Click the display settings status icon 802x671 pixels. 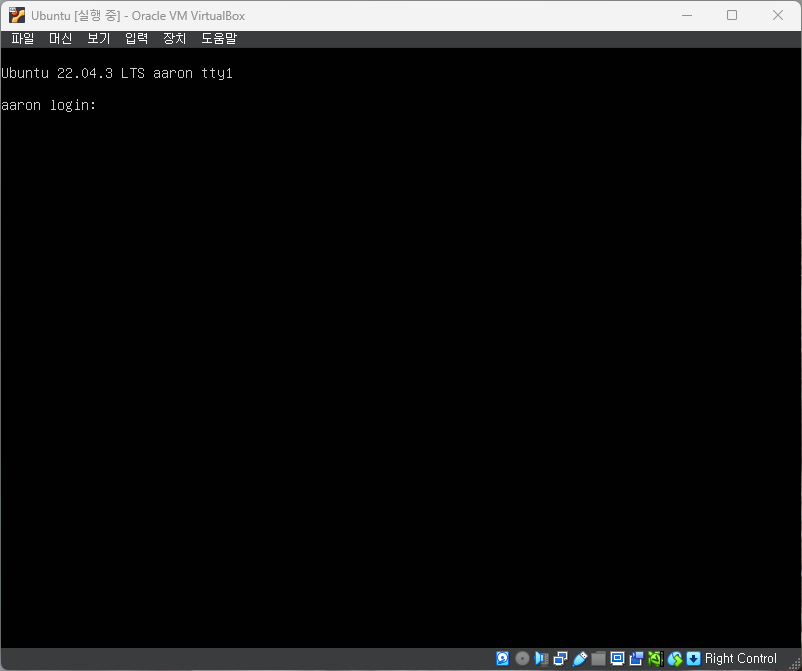(x=617, y=658)
